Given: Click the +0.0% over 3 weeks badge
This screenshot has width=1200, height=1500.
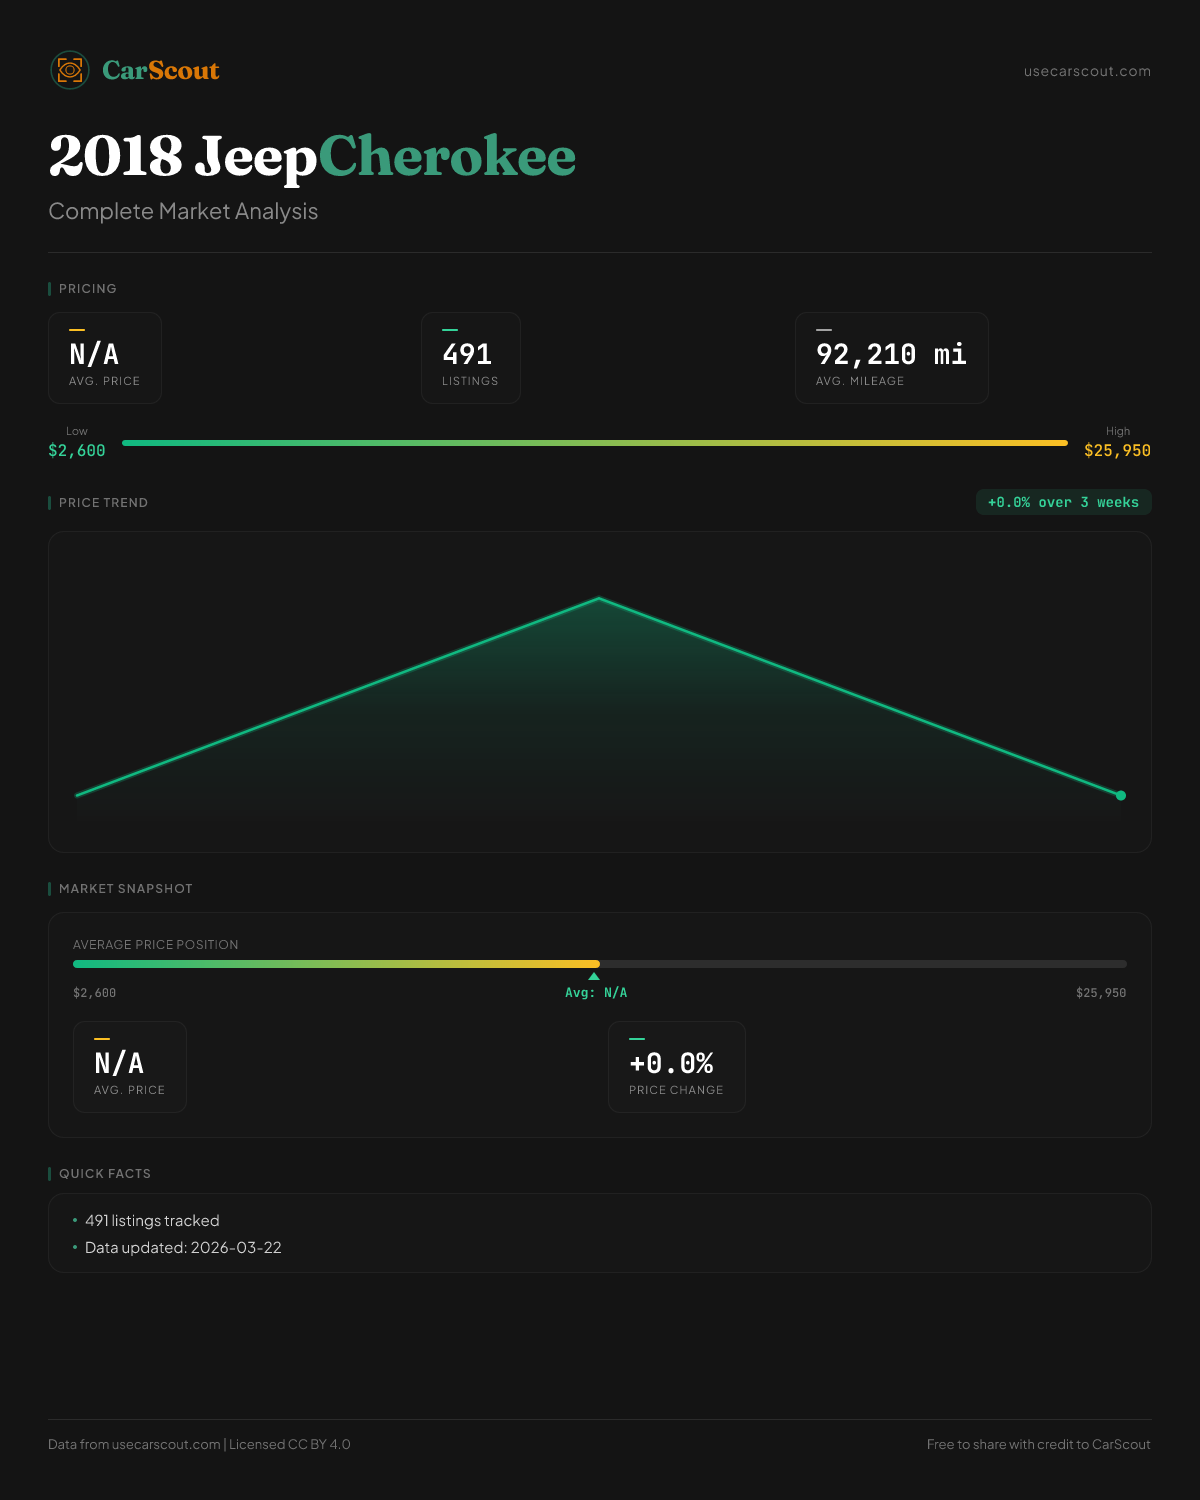Looking at the screenshot, I should pyautogui.click(x=1063, y=502).
